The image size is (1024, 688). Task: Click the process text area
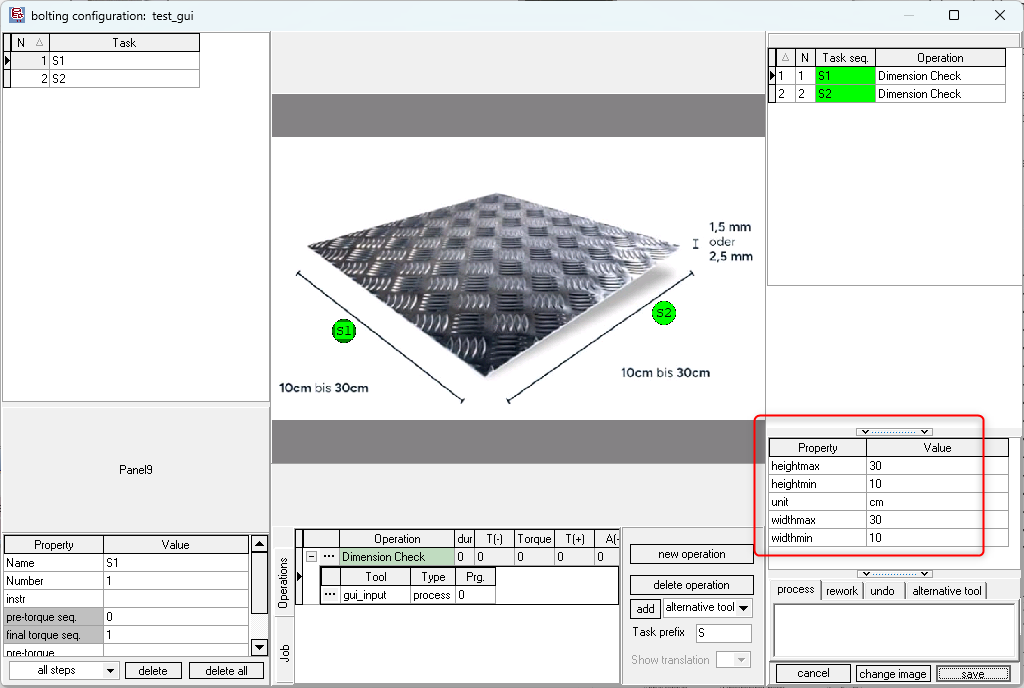coord(893,630)
